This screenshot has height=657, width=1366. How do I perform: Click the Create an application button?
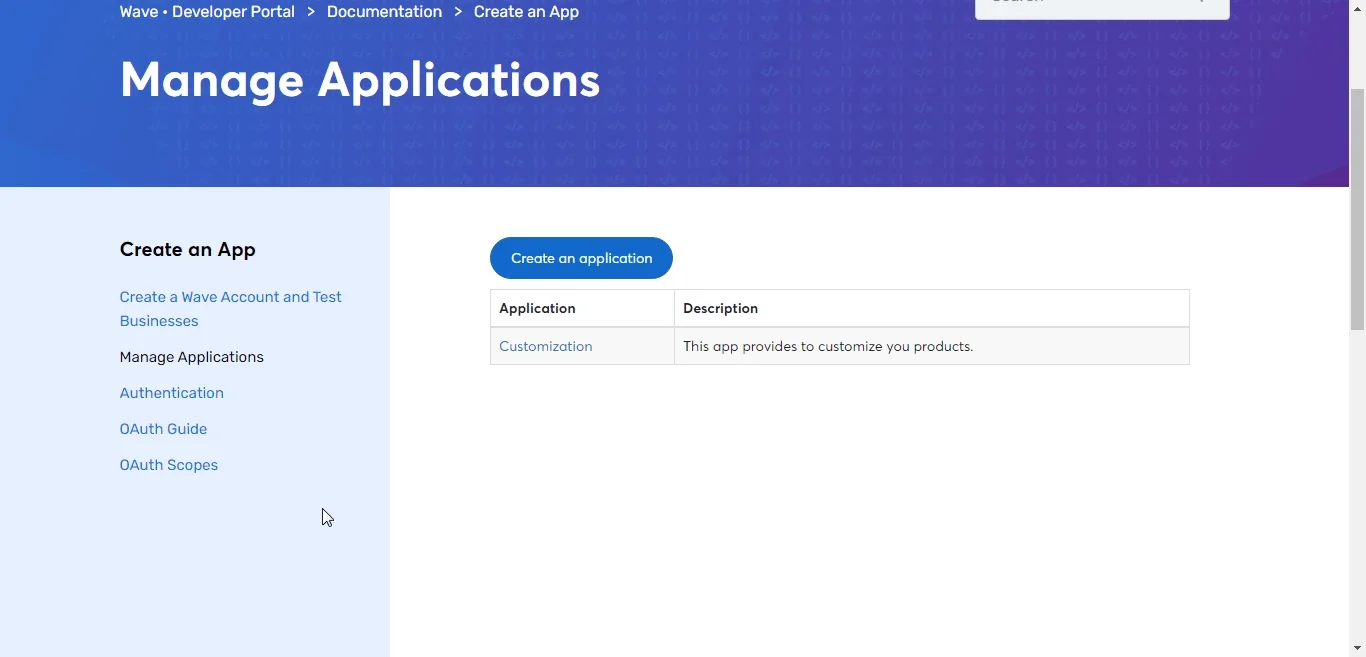click(581, 258)
